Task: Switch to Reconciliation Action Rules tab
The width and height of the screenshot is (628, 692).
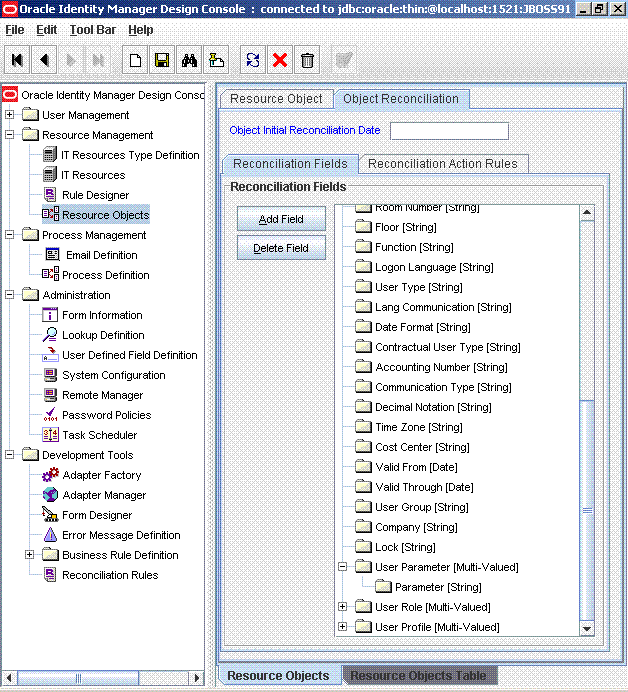Action: coord(443,164)
